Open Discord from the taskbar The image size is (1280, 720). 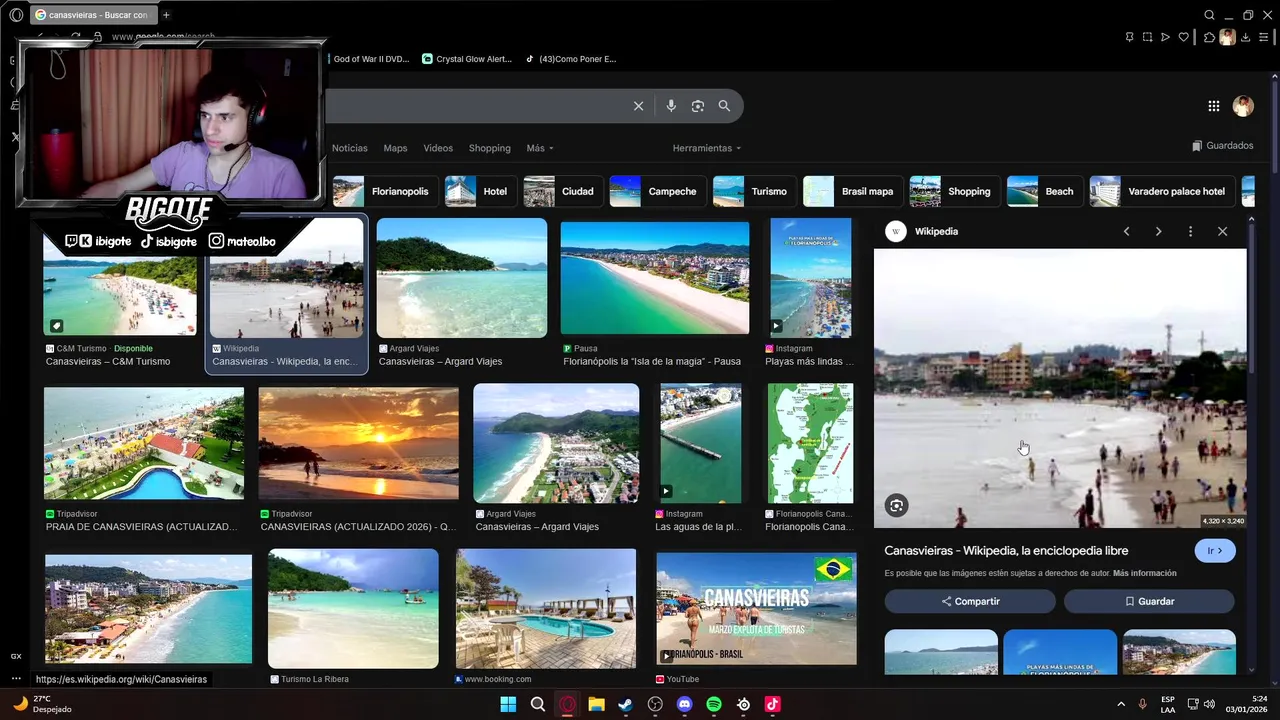click(x=684, y=704)
